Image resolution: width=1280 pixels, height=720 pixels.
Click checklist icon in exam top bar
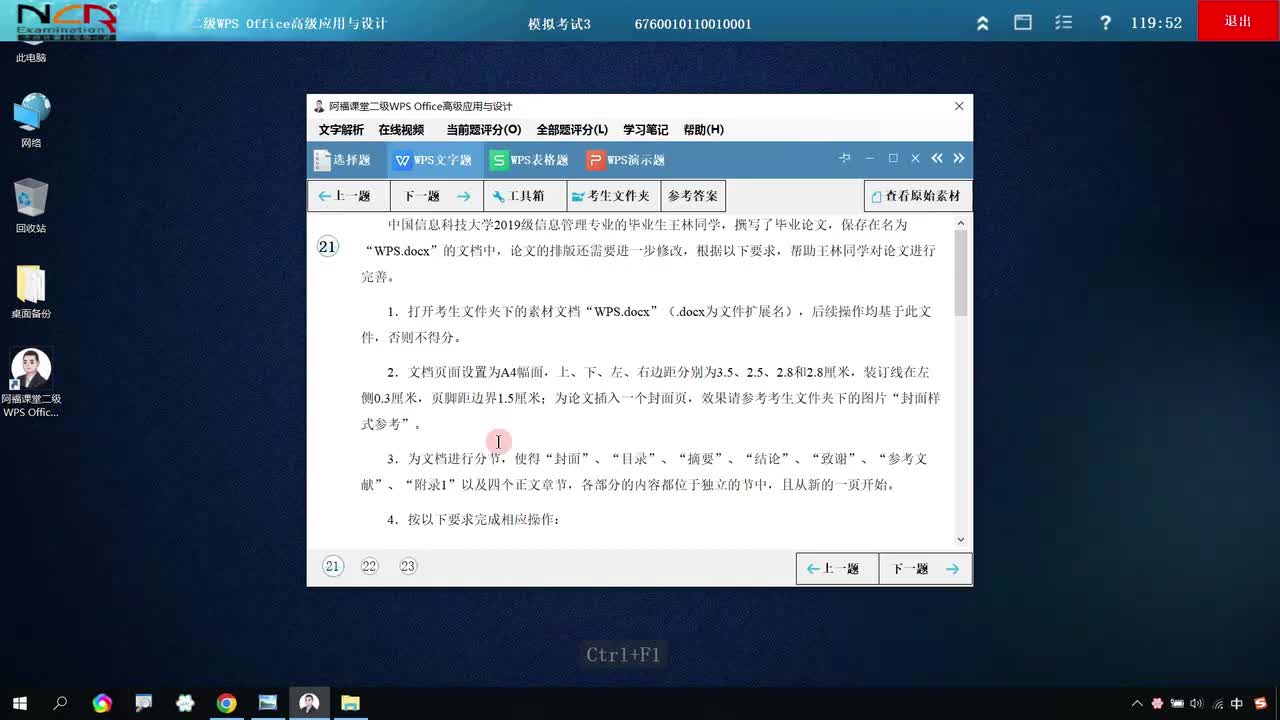click(1064, 22)
